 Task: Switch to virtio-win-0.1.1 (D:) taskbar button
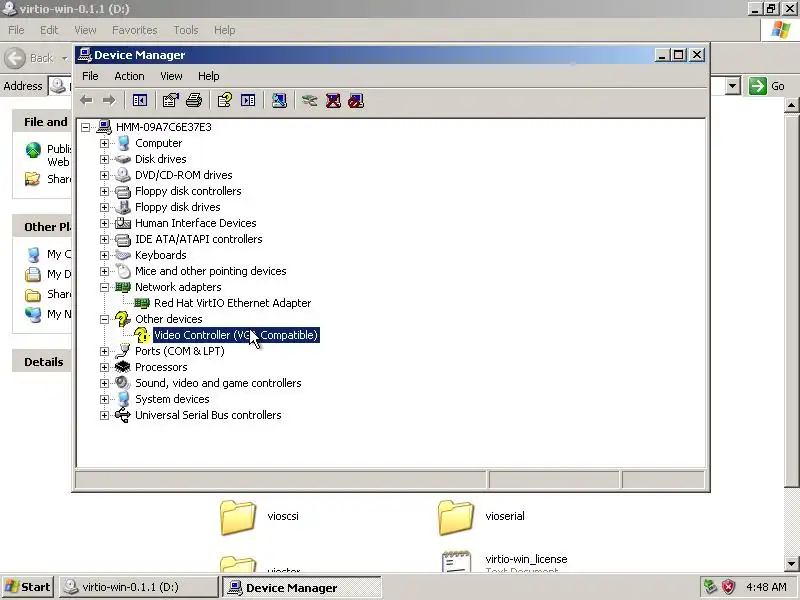[139, 587]
